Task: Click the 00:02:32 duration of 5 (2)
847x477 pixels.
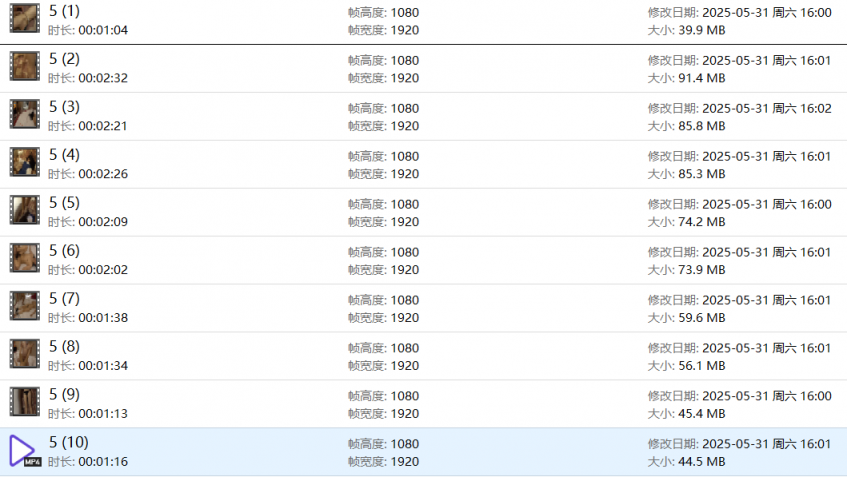Action: pos(103,78)
